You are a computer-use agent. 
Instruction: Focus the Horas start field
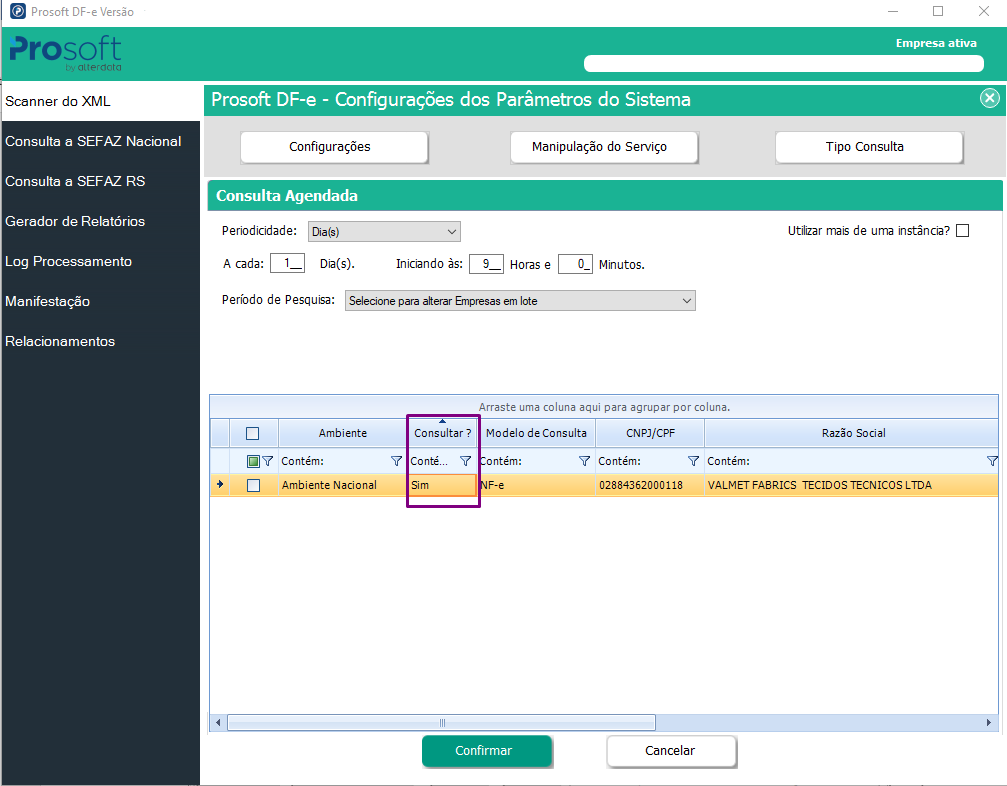486,264
